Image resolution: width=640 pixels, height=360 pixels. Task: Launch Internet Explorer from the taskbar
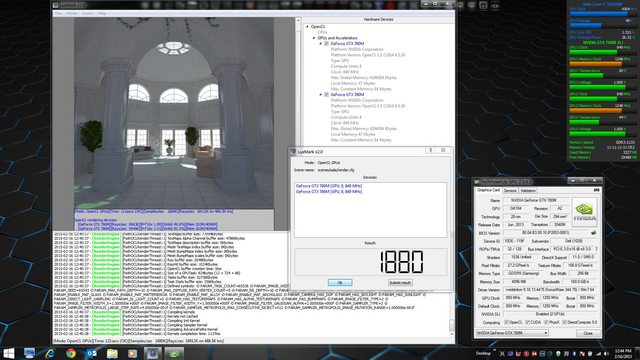click(50, 353)
